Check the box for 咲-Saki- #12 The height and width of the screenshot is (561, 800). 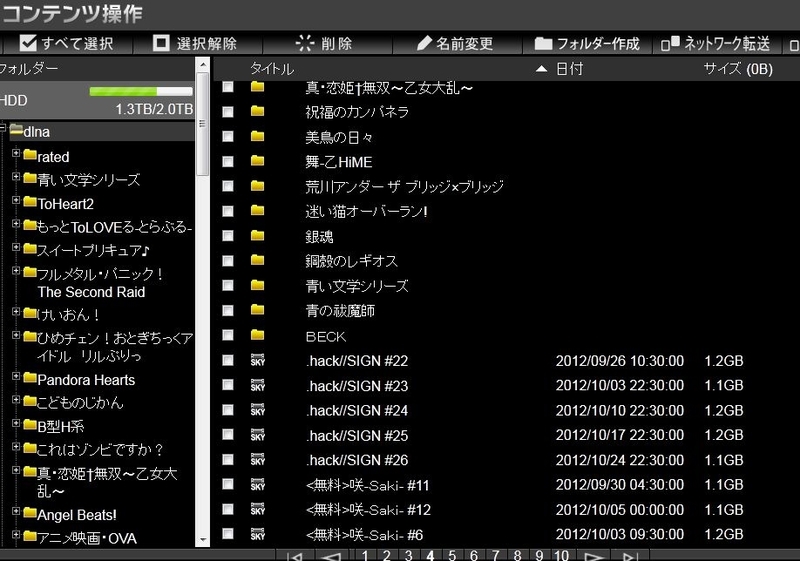click(228, 509)
